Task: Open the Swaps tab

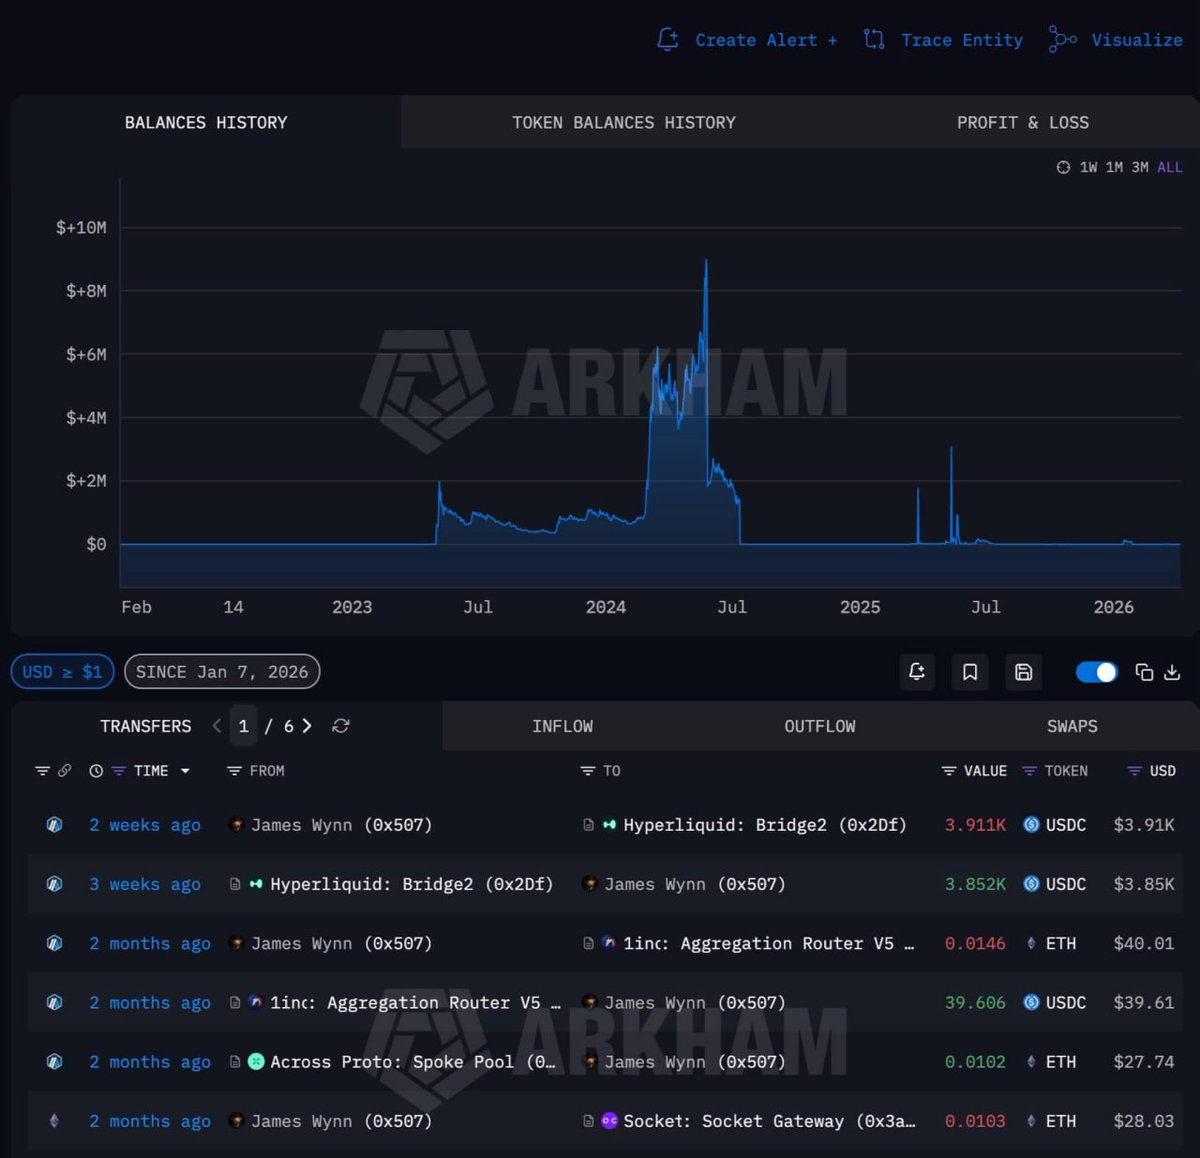Action: (x=1072, y=726)
